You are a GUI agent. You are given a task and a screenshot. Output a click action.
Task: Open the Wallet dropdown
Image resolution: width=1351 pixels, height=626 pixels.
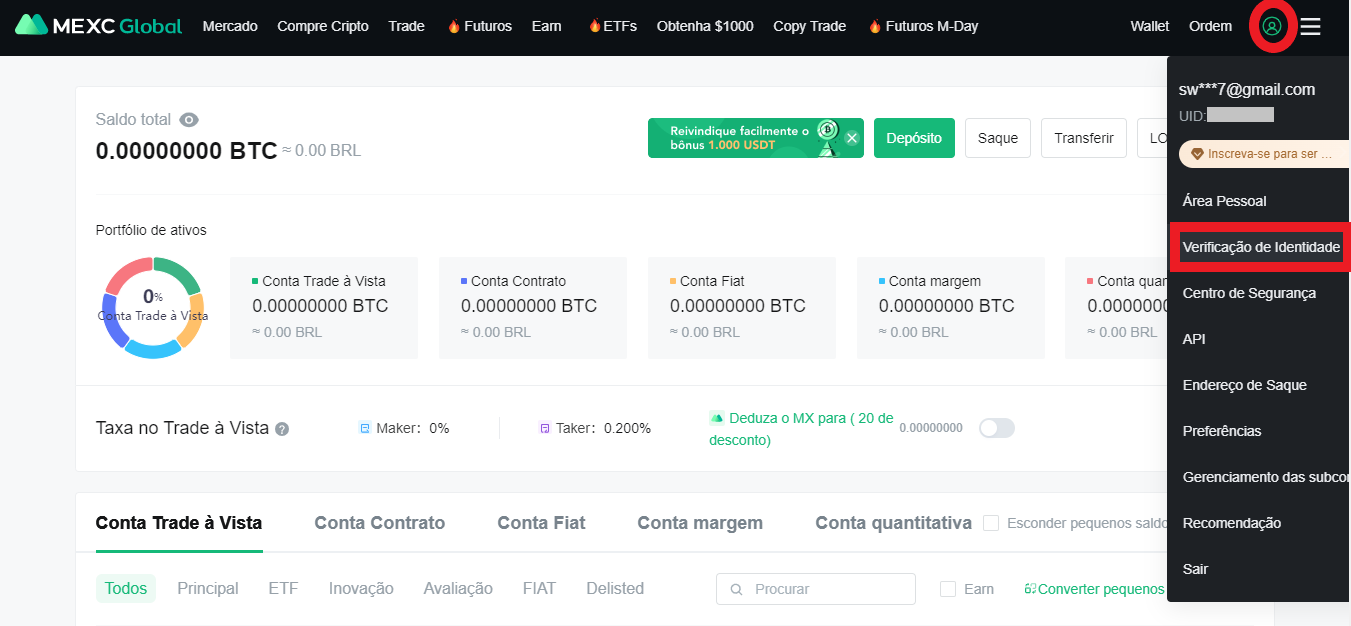tap(1149, 26)
